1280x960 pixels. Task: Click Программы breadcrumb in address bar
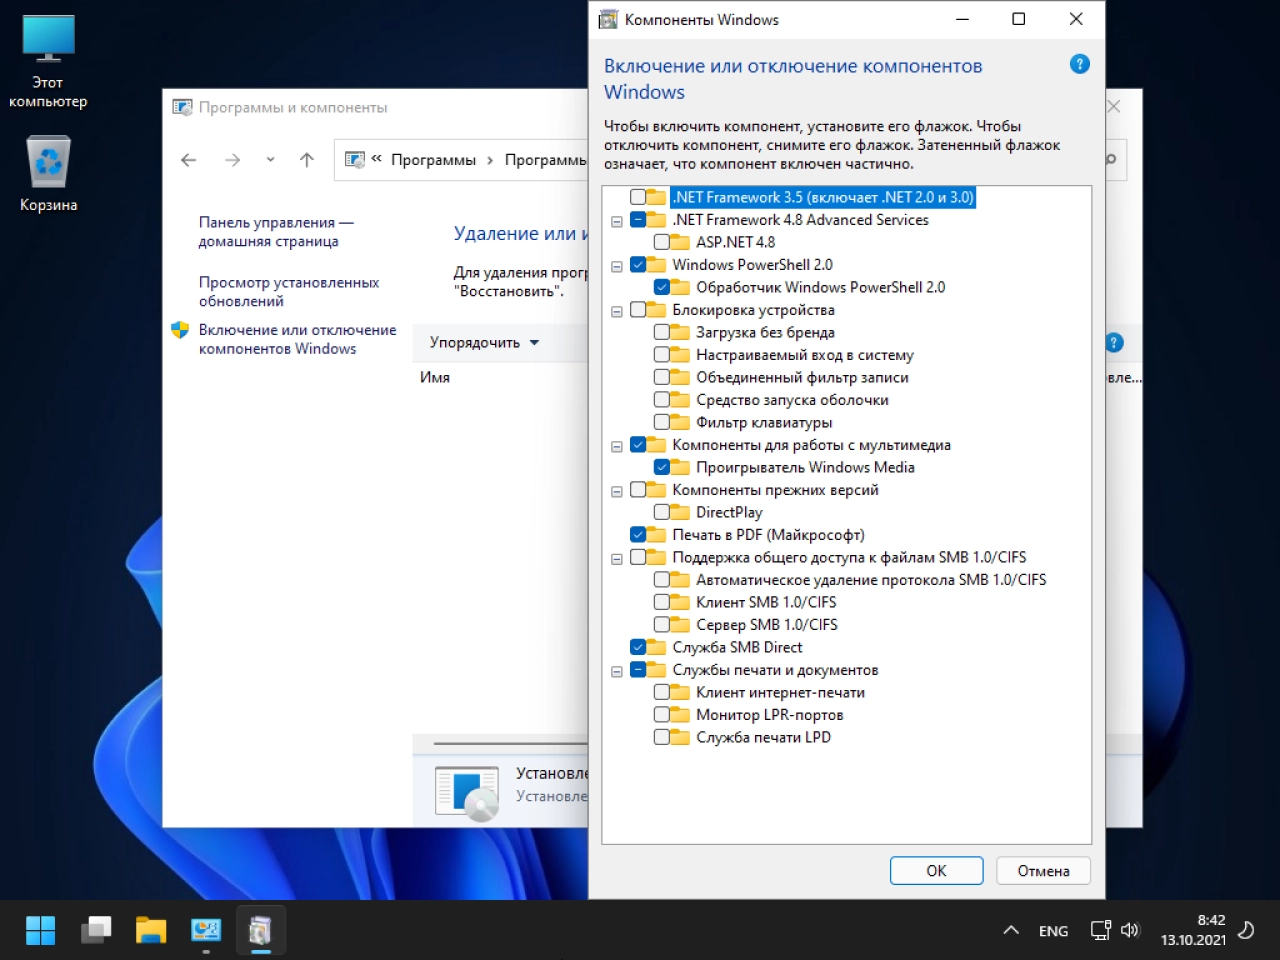click(433, 160)
